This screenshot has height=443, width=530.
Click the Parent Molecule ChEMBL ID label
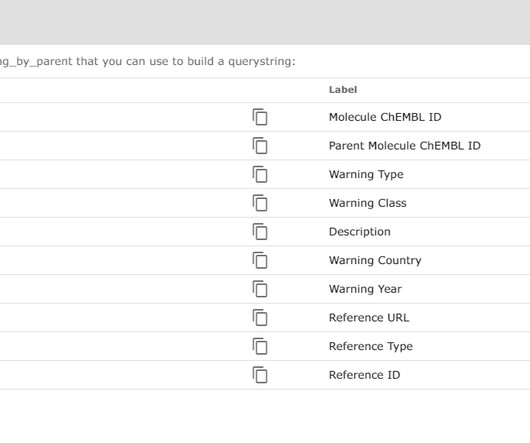tap(405, 146)
